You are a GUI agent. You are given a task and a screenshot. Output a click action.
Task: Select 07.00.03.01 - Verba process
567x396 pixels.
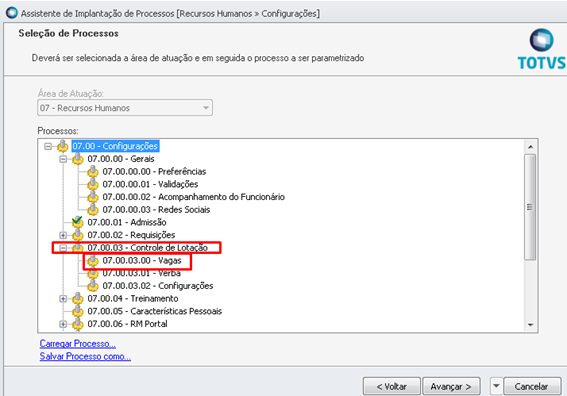point(141,273)
